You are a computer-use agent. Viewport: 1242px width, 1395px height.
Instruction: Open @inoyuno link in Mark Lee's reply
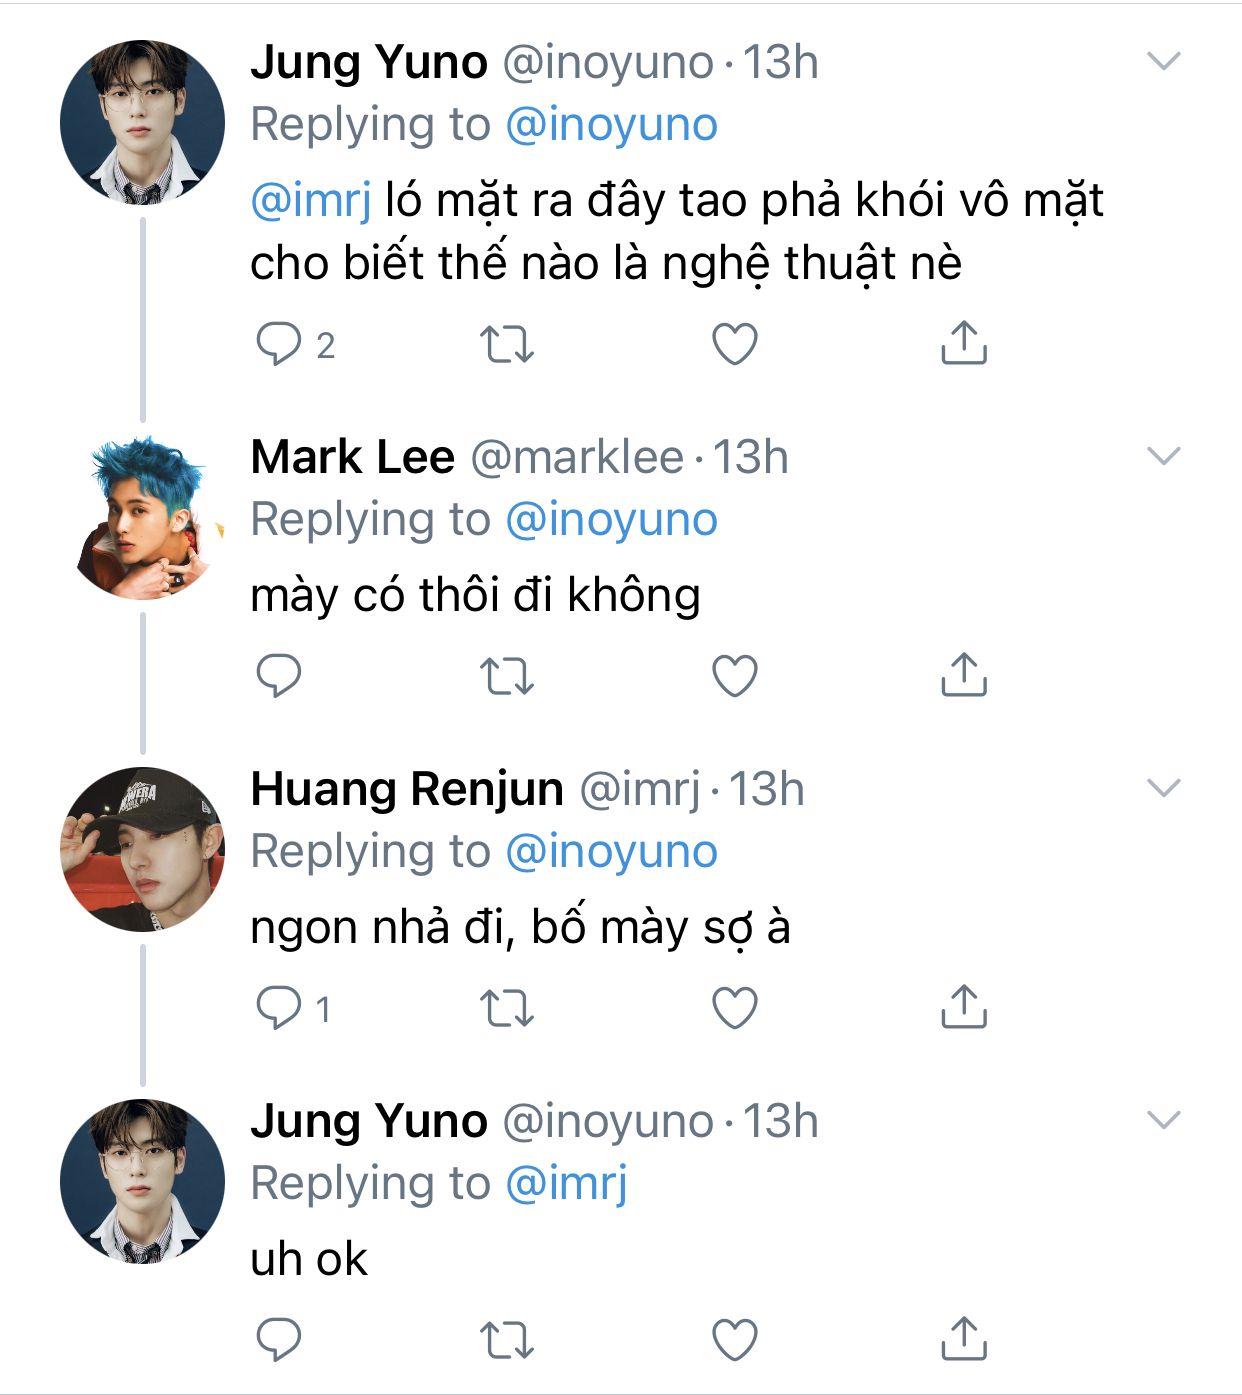(x=611, y=520)
